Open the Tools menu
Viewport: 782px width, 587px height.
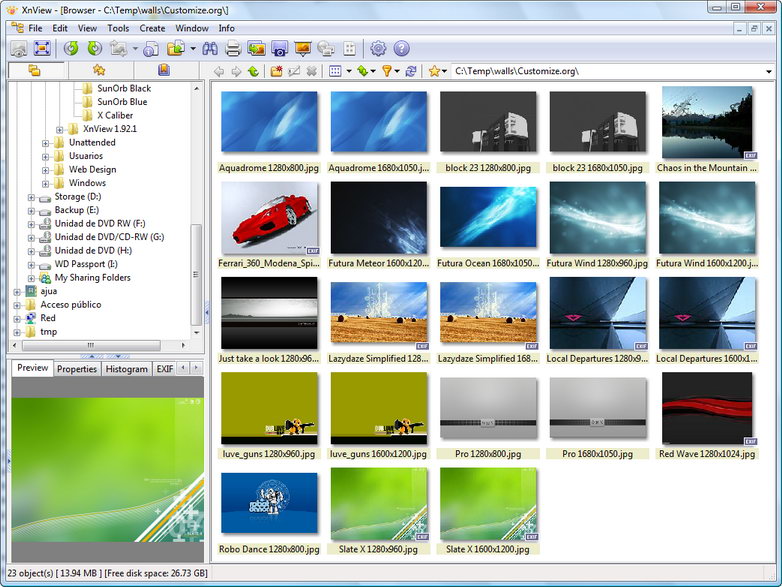(x=118, y=28)
